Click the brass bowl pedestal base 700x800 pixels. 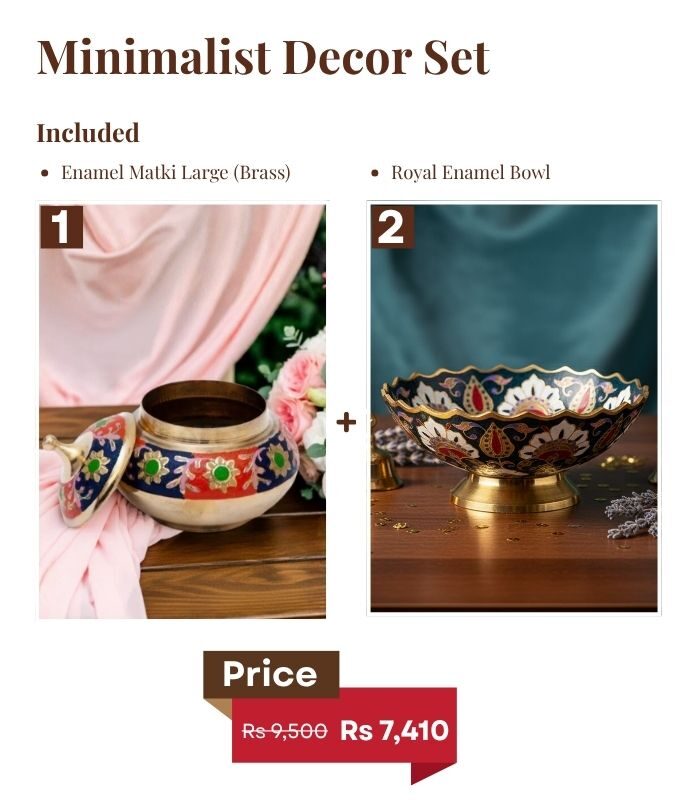coord(514,492)
